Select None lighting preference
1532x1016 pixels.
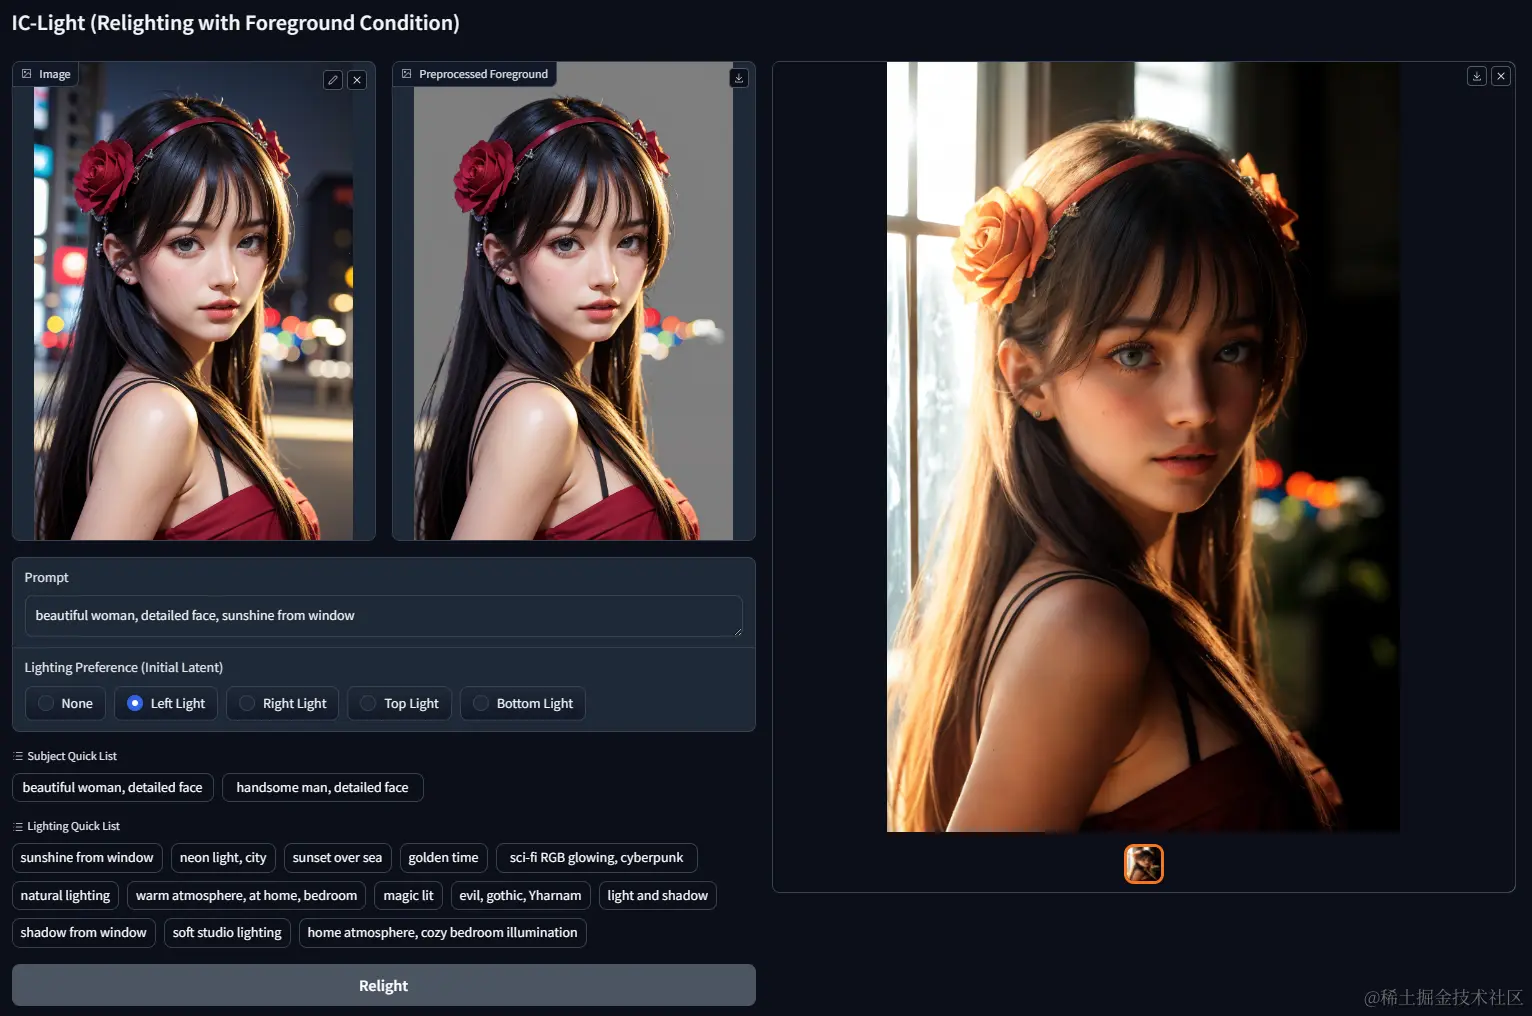point(66,703)
